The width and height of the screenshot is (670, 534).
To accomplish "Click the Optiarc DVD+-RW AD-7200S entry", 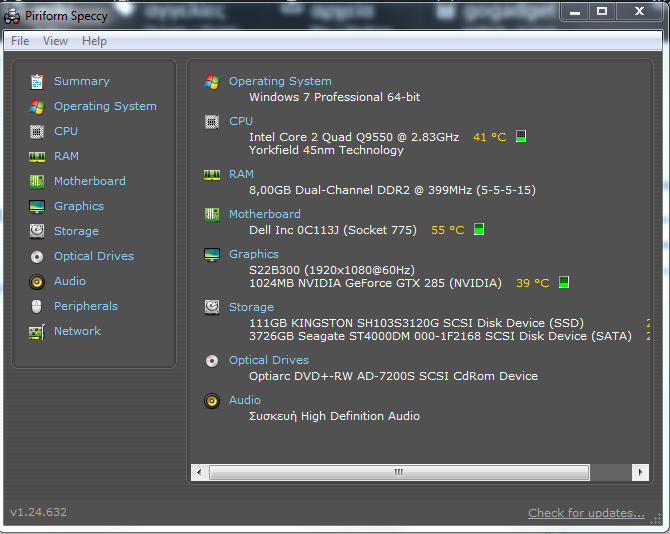I will (x=394, y=376).
